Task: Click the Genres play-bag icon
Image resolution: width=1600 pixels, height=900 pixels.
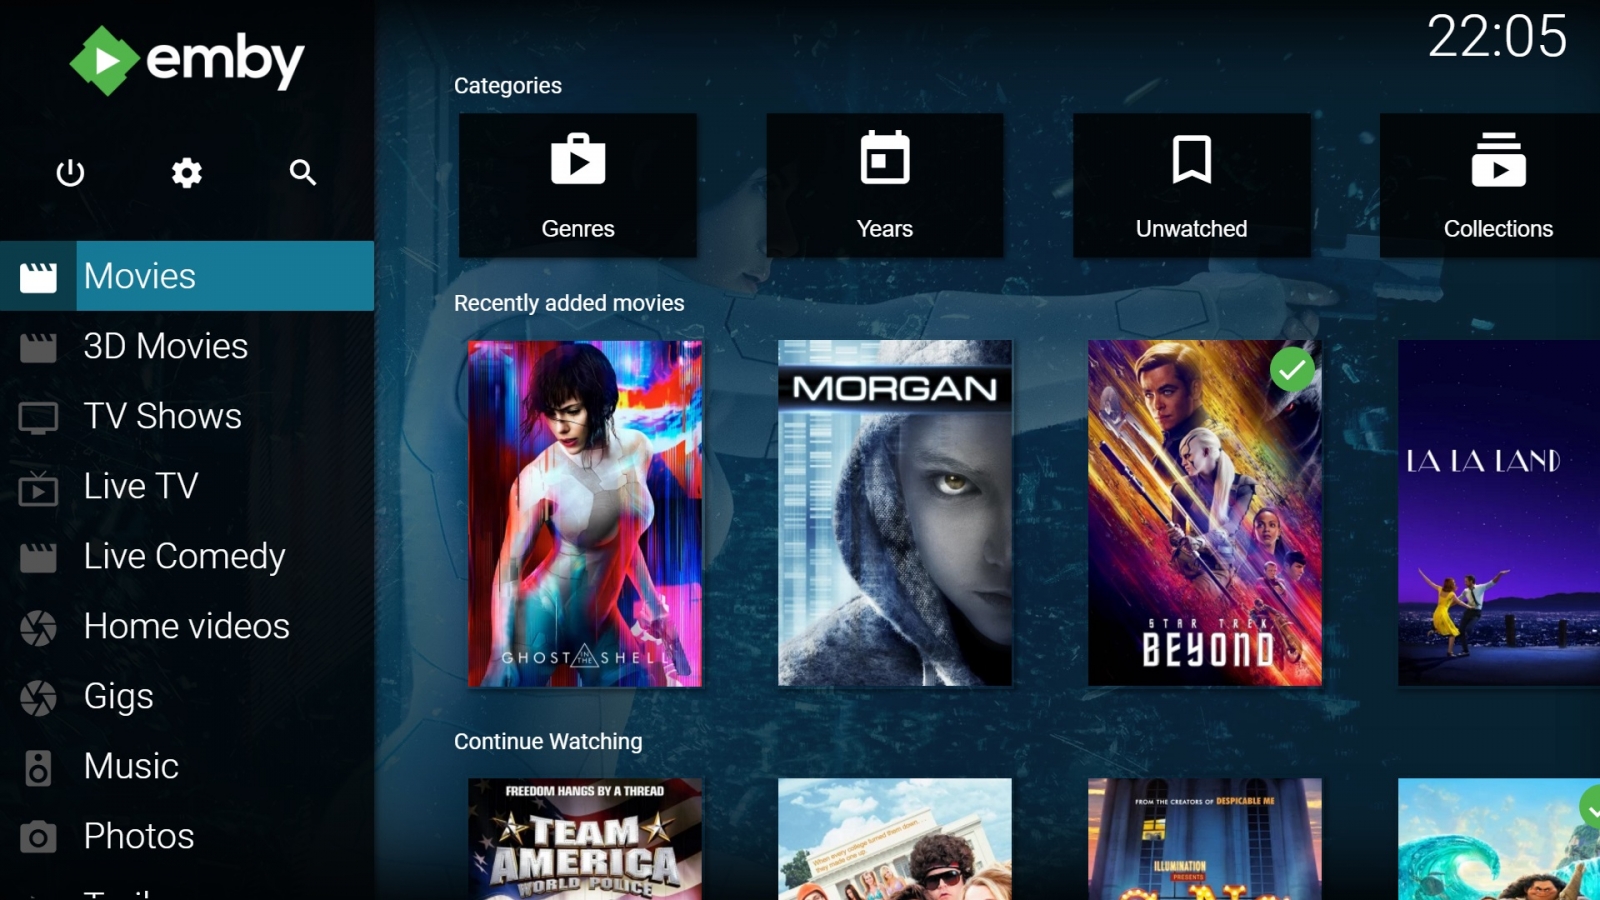Action: pos(578,158)
